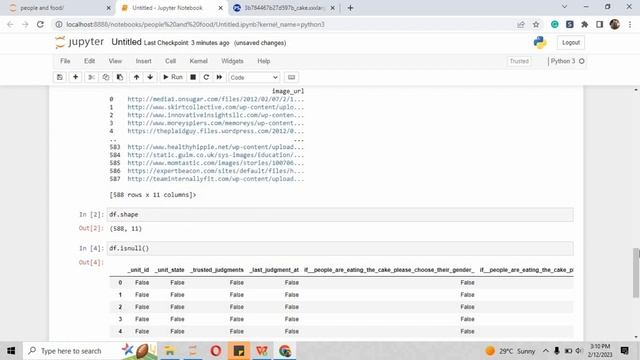Open the Widgets menu
The height and width of the screenshot is (360, 640).
coord(232,61)
